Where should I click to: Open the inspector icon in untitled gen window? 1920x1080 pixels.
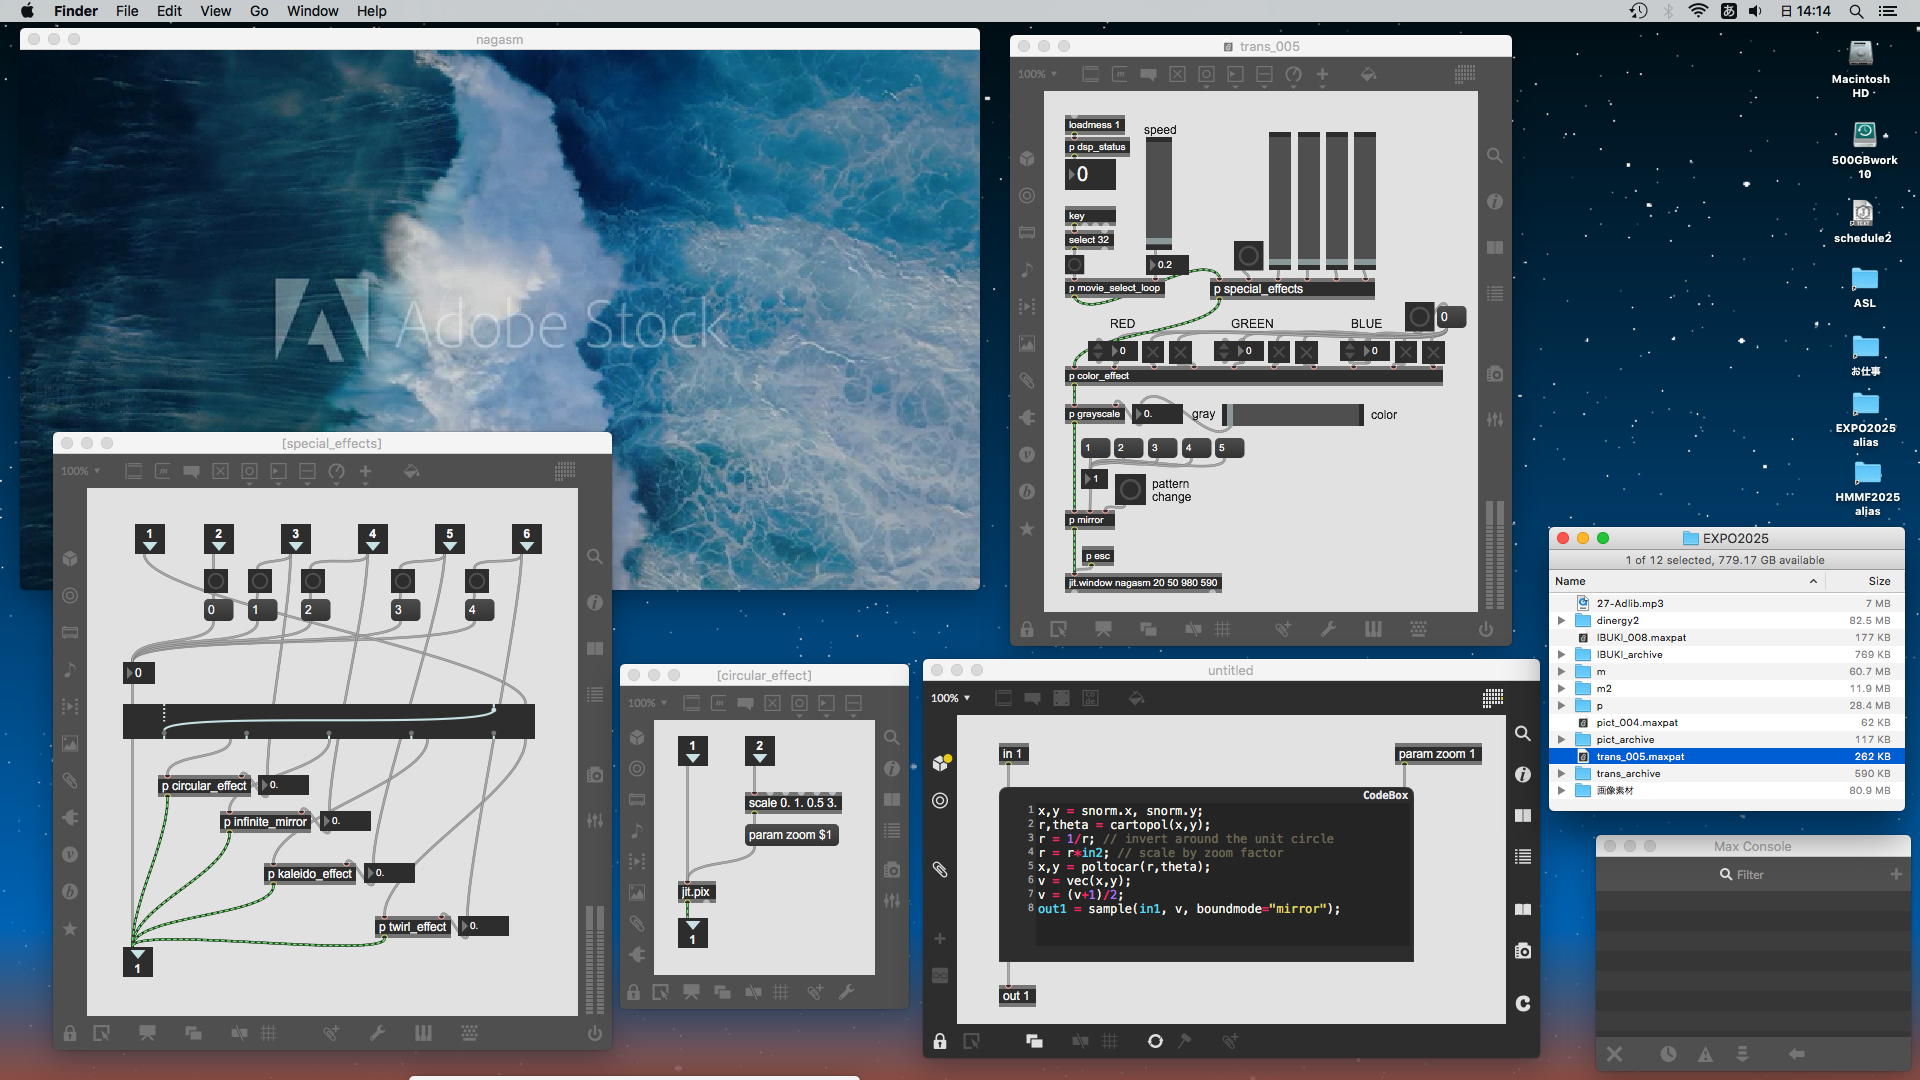tap(1522, 774)
